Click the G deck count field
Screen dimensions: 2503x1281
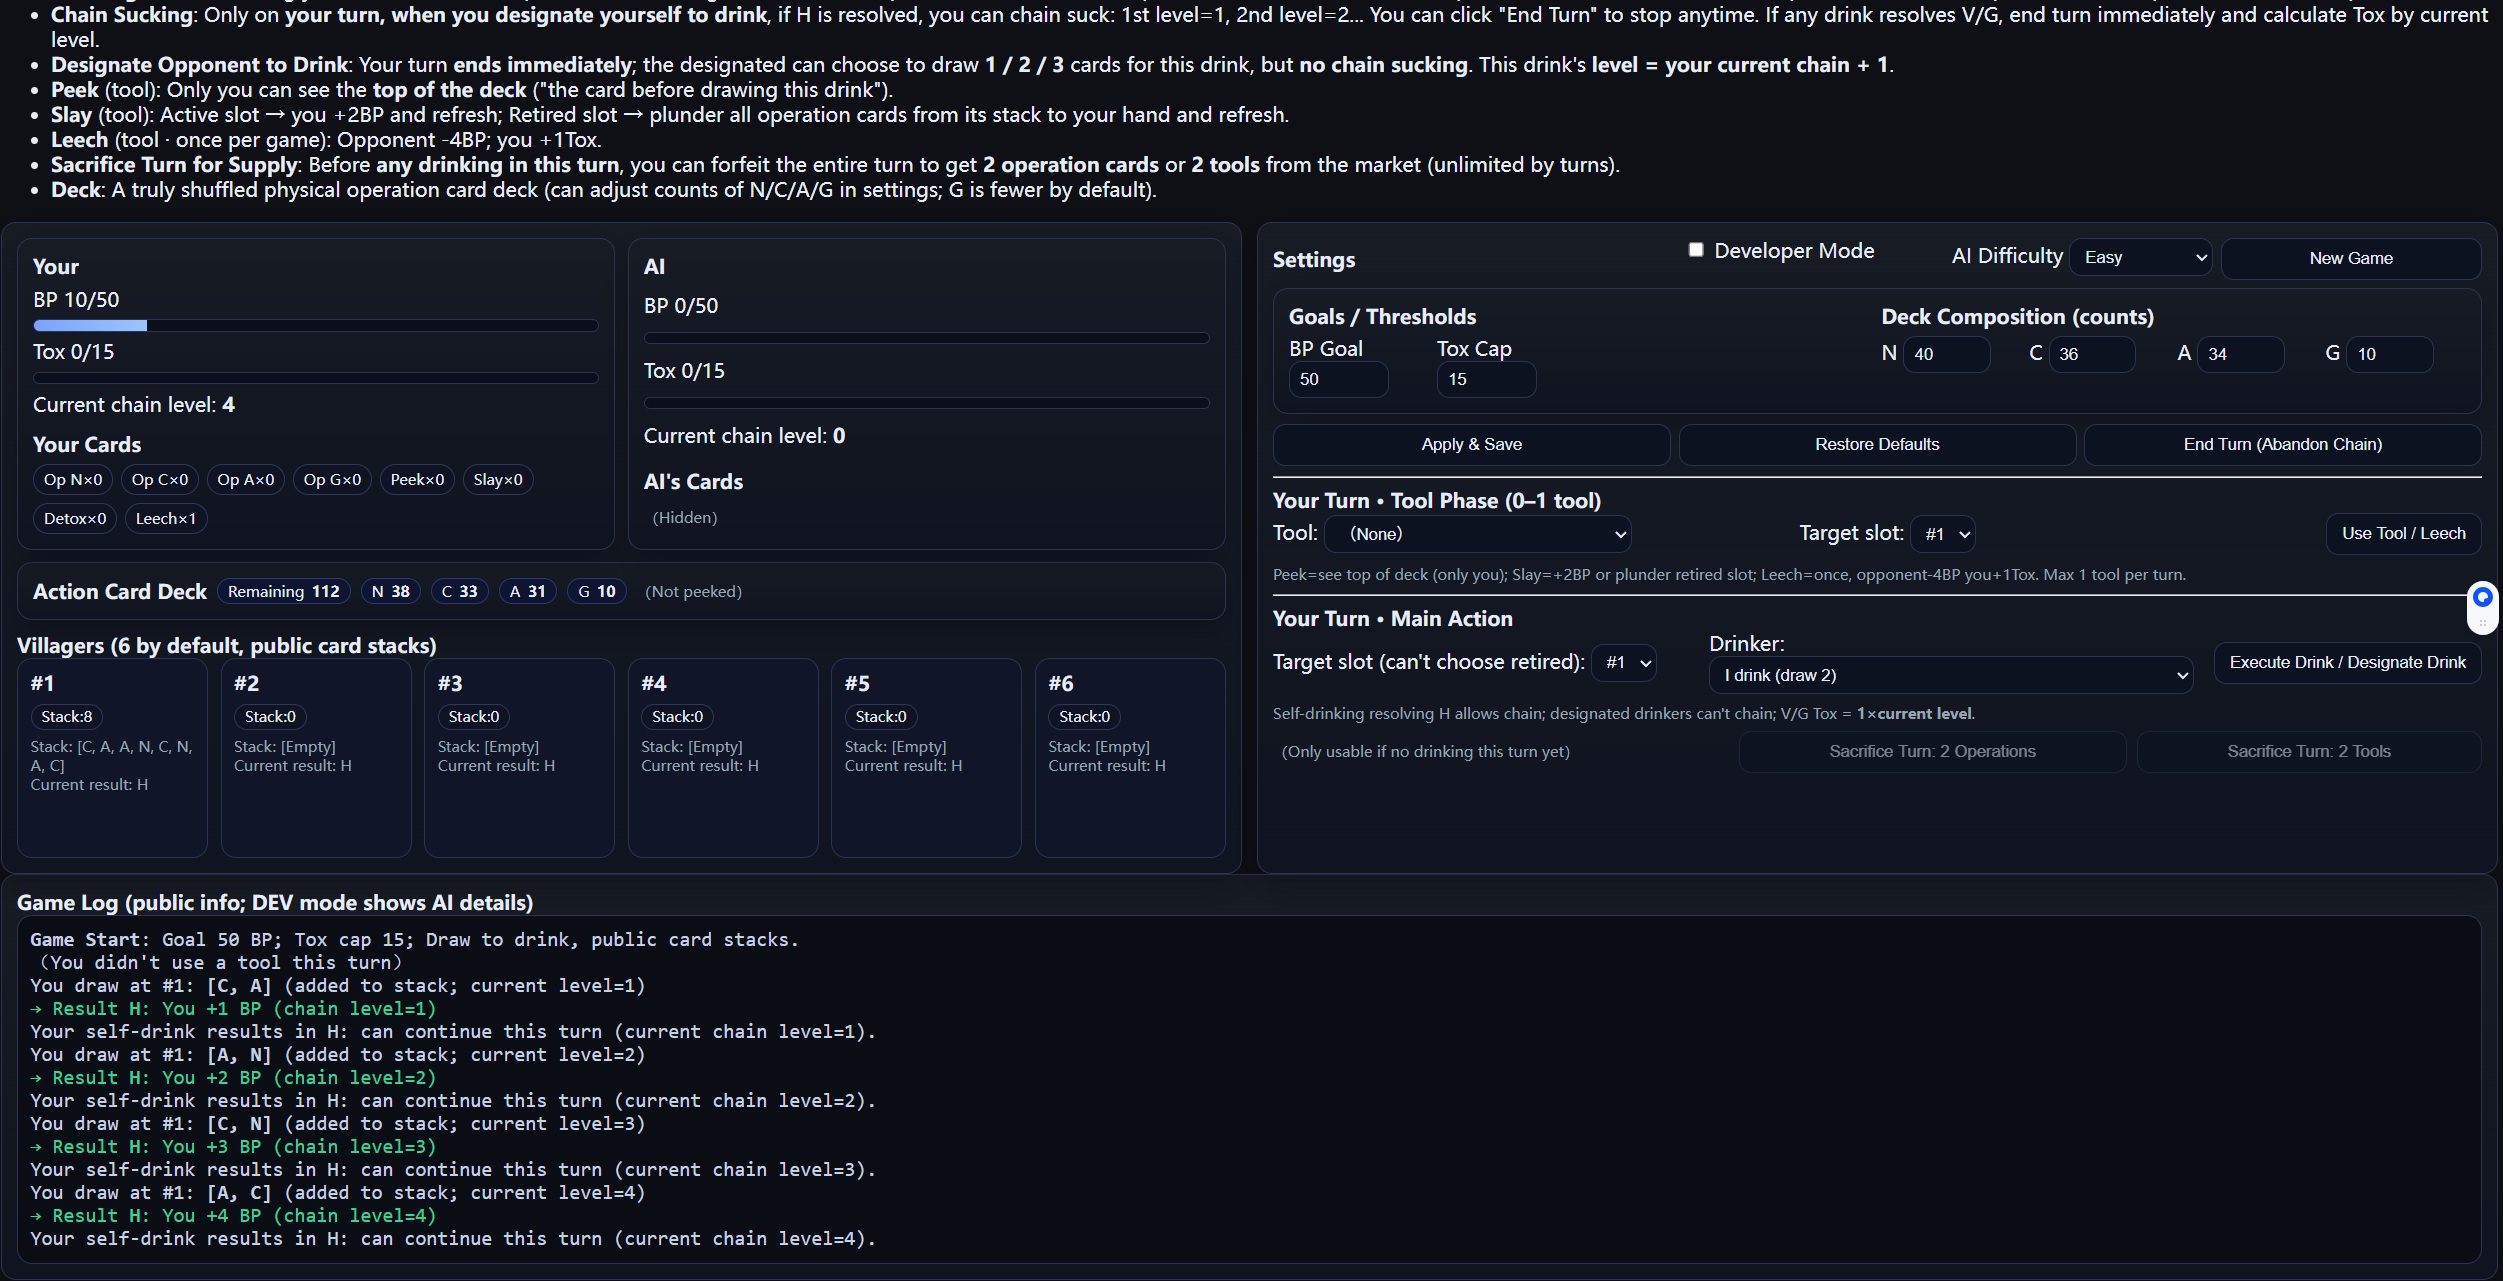pyautogui.click(x=2389, y=354)
